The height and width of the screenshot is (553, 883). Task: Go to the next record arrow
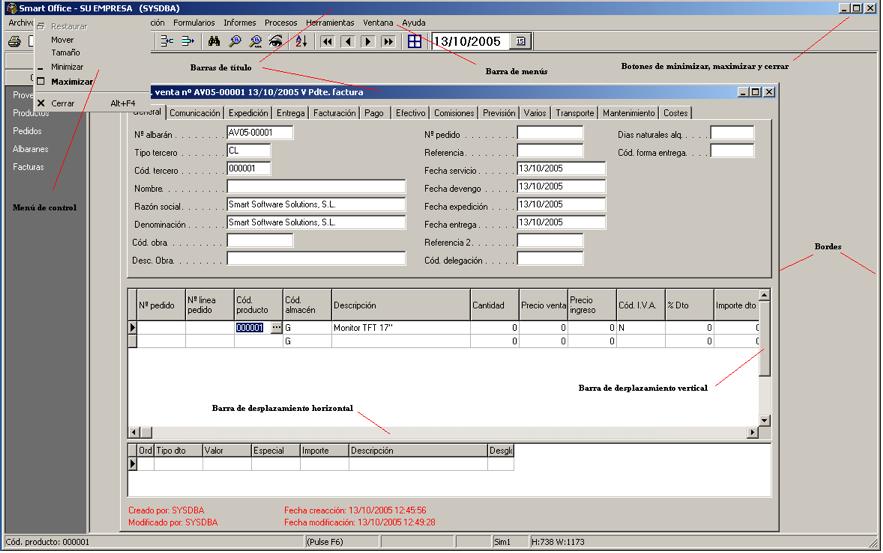tap(368, 42)
